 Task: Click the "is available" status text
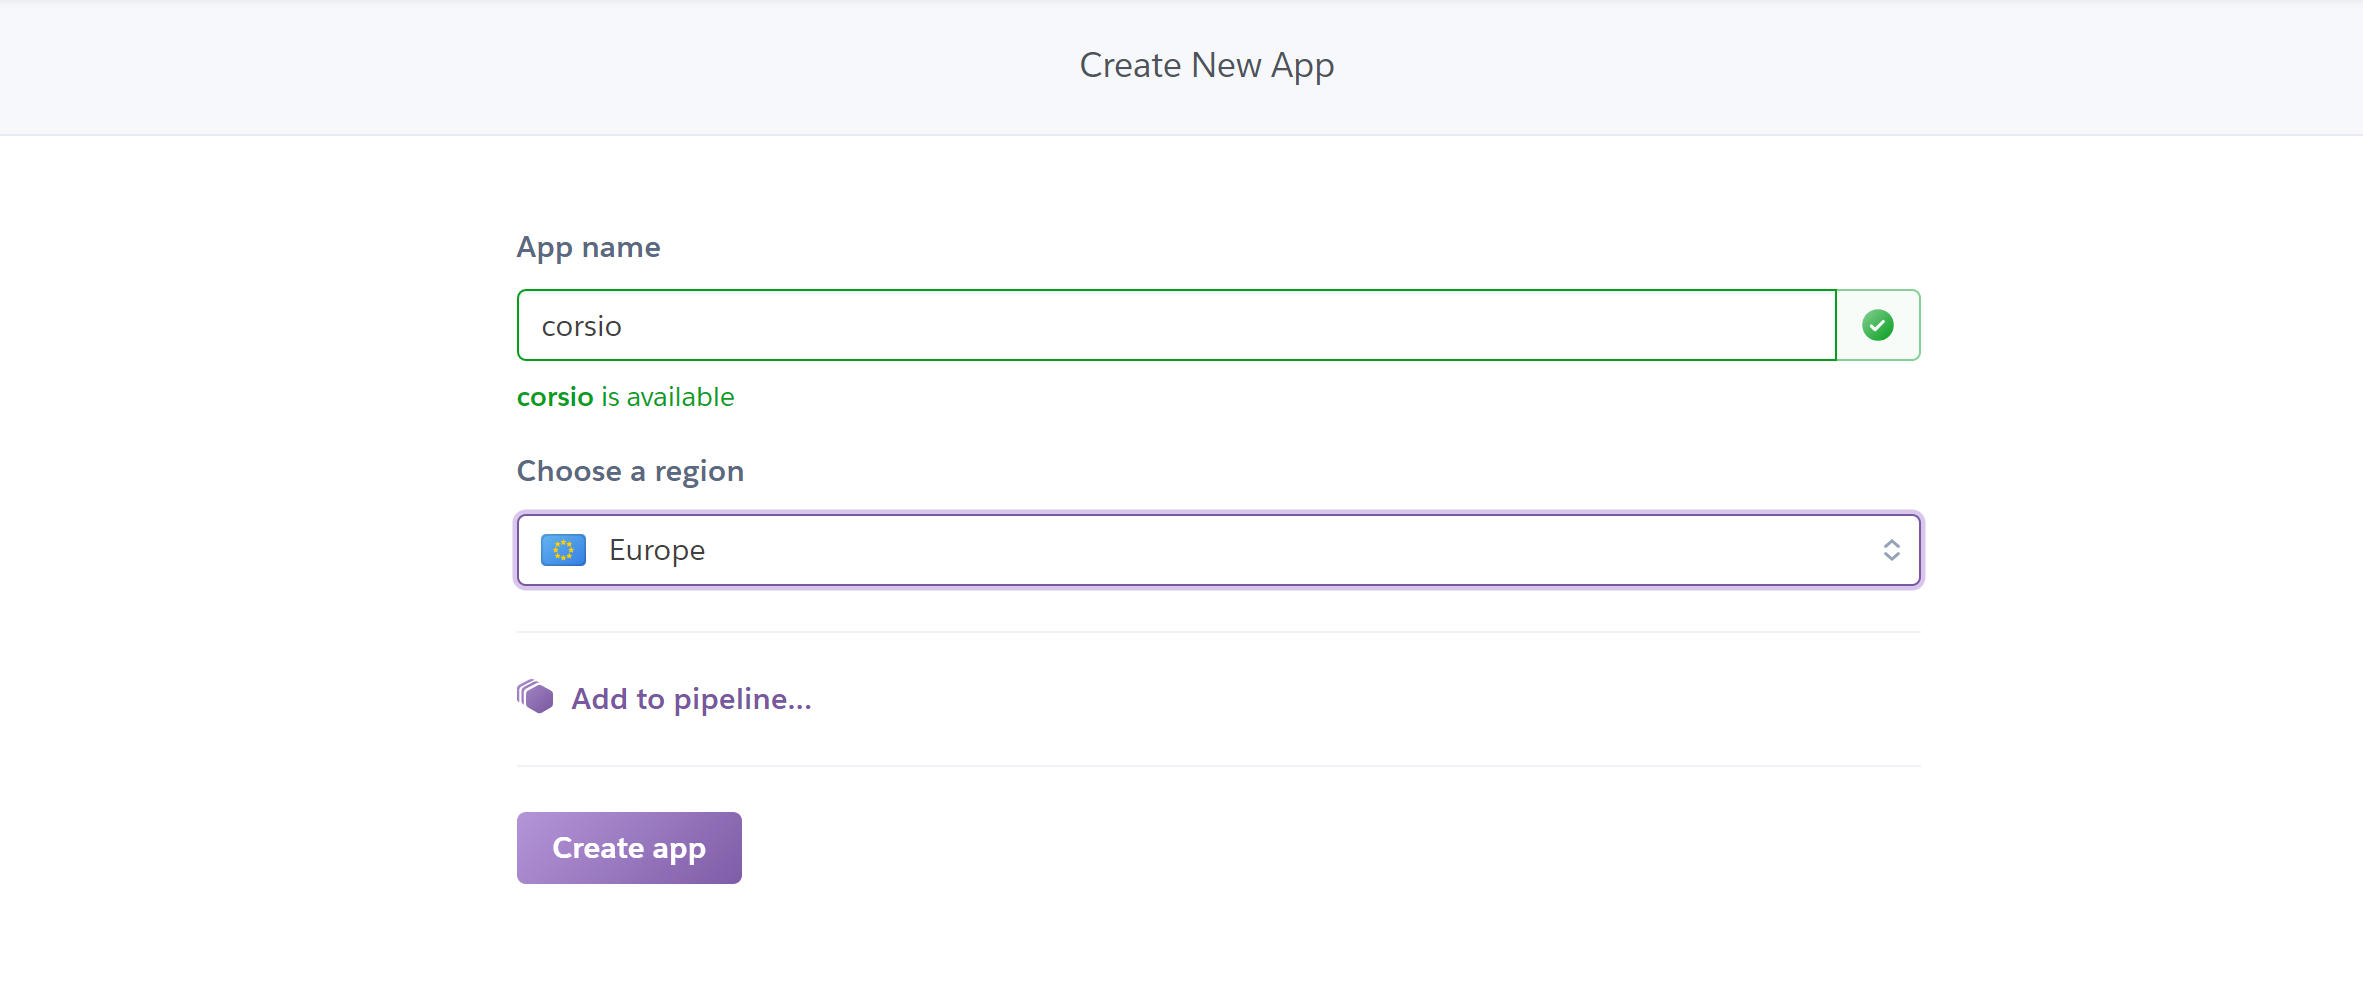(667, 397)
